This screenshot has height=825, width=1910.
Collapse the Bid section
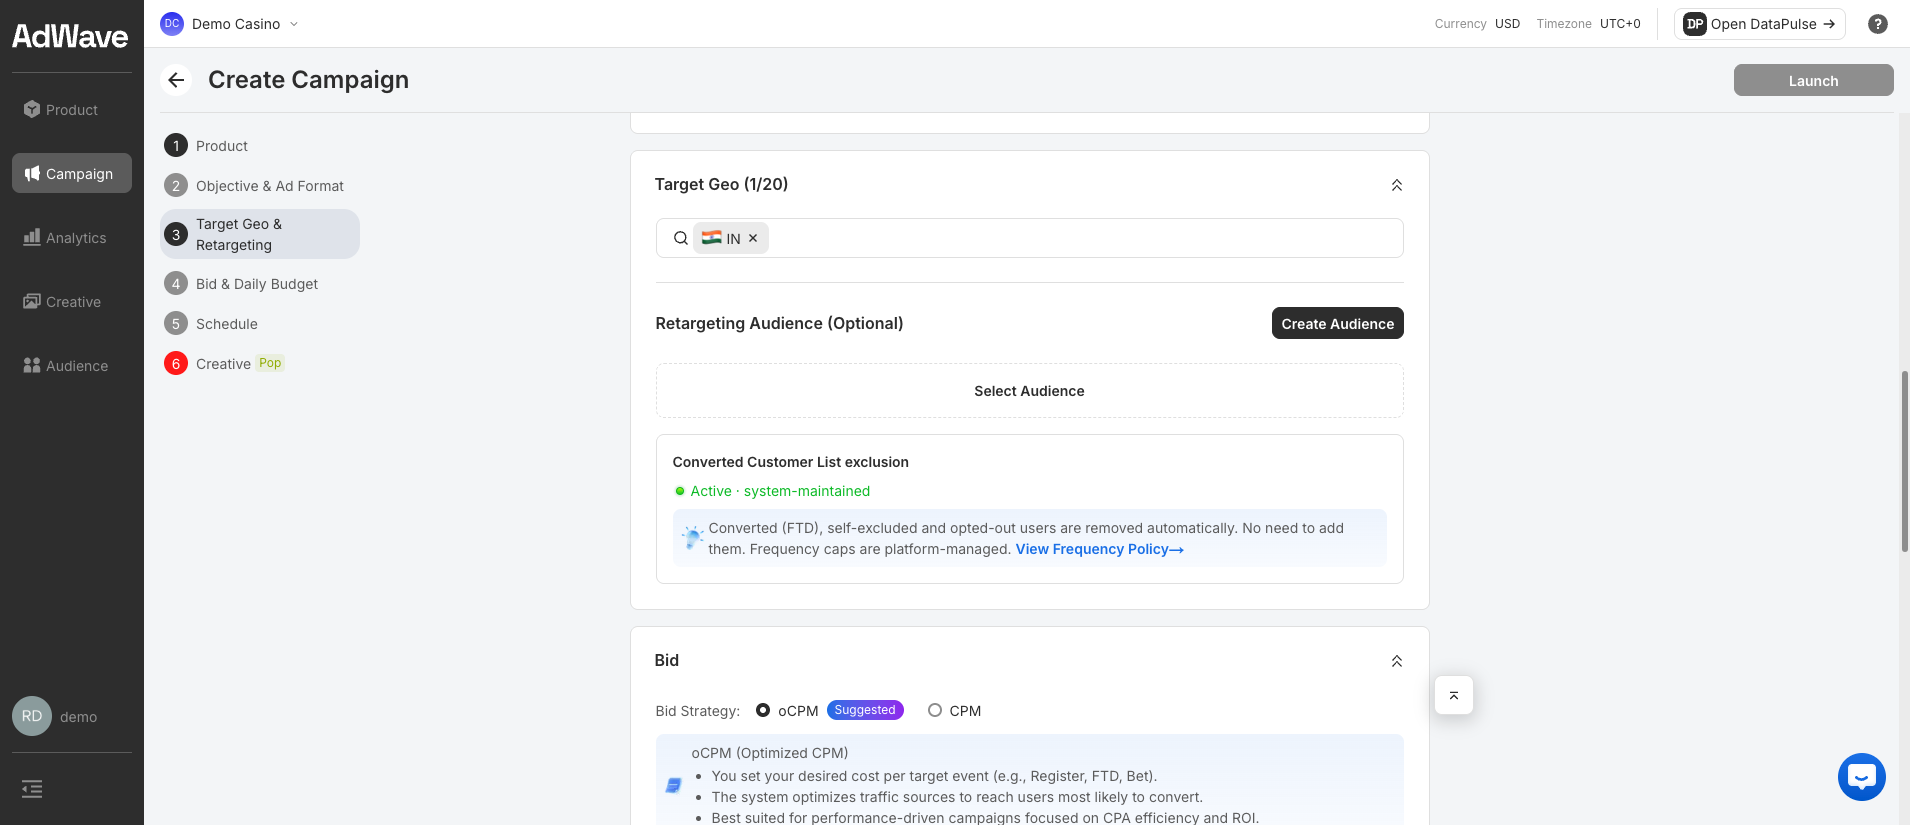(x=1397, y=661)
